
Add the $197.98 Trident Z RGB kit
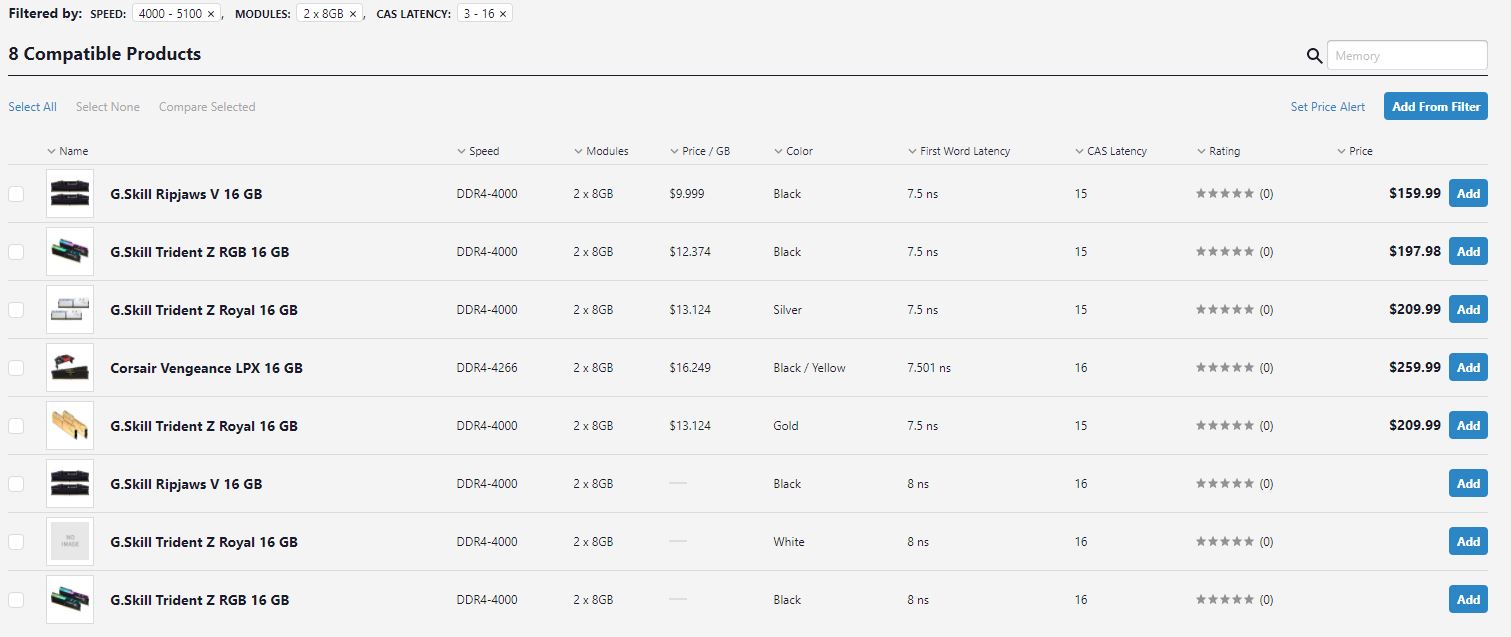click(1468, 252)
